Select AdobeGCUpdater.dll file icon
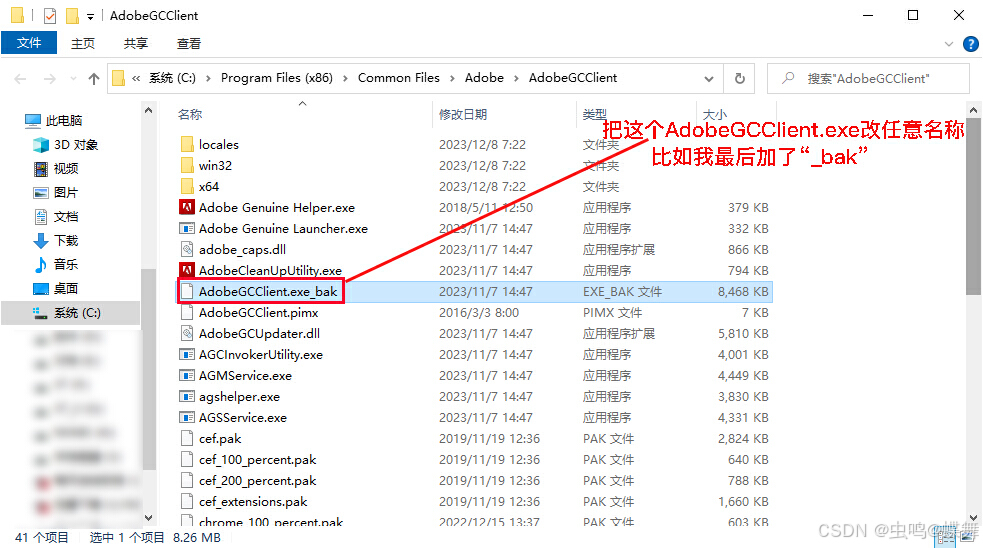 pyautogui.click(x=187, y=334)
